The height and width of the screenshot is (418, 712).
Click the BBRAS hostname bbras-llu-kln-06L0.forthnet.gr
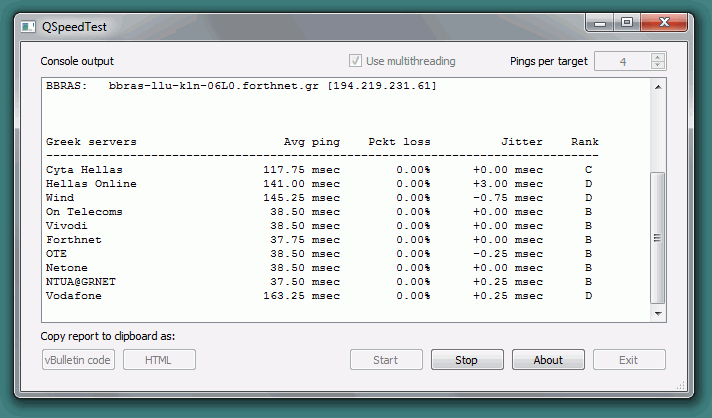(x=213, y=86)
